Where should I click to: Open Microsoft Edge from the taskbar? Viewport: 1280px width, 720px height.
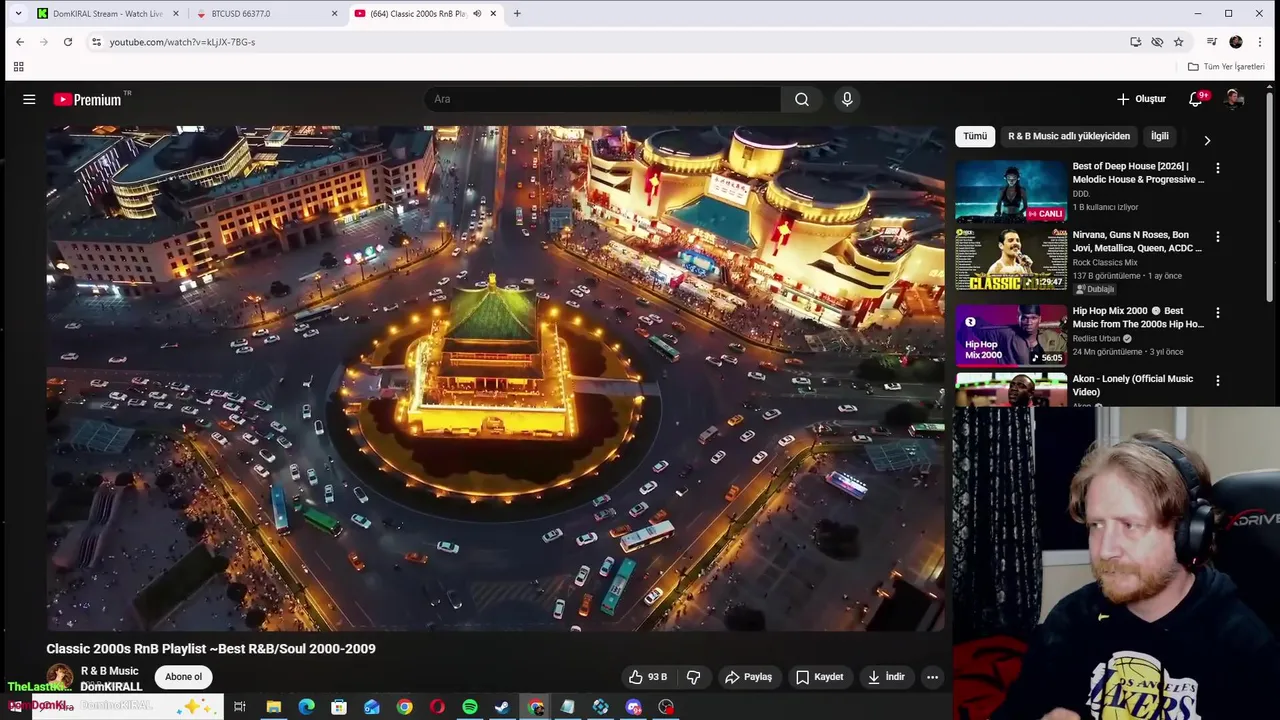(306, 707)
